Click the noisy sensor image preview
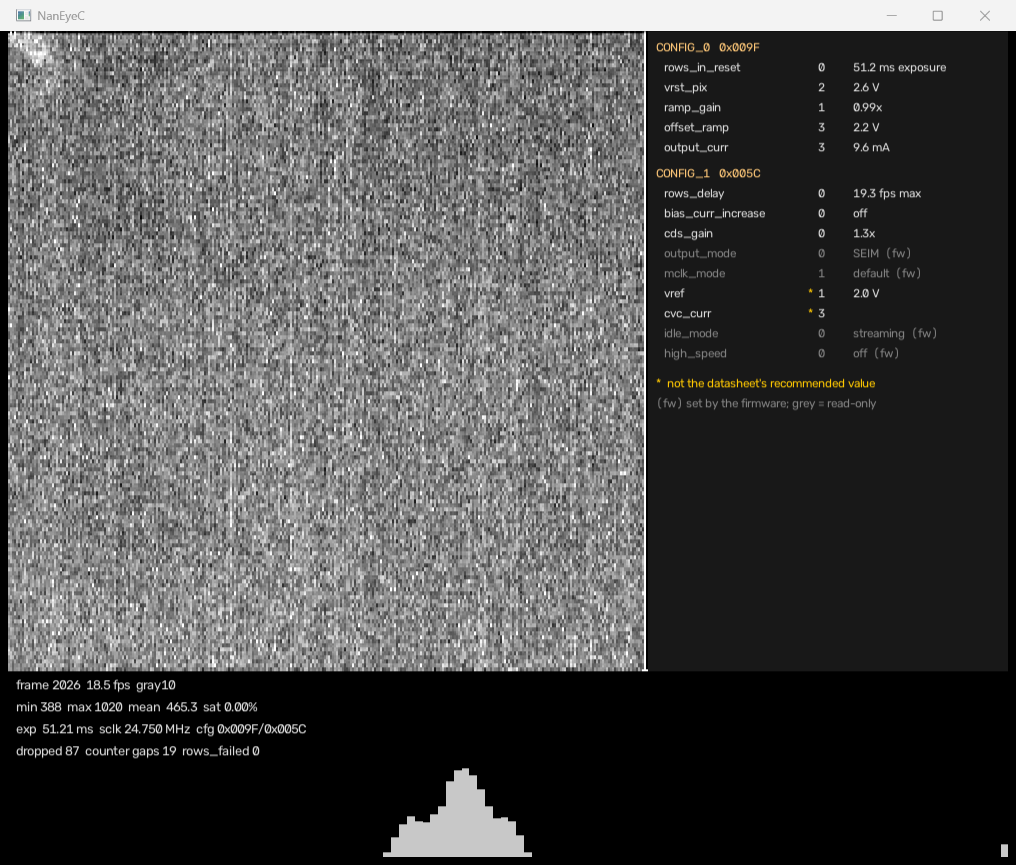 click(327, 351)
